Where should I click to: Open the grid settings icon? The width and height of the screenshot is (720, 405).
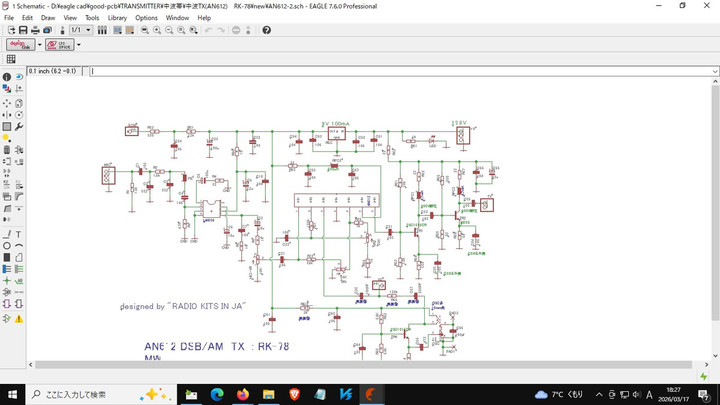point(11,59)
